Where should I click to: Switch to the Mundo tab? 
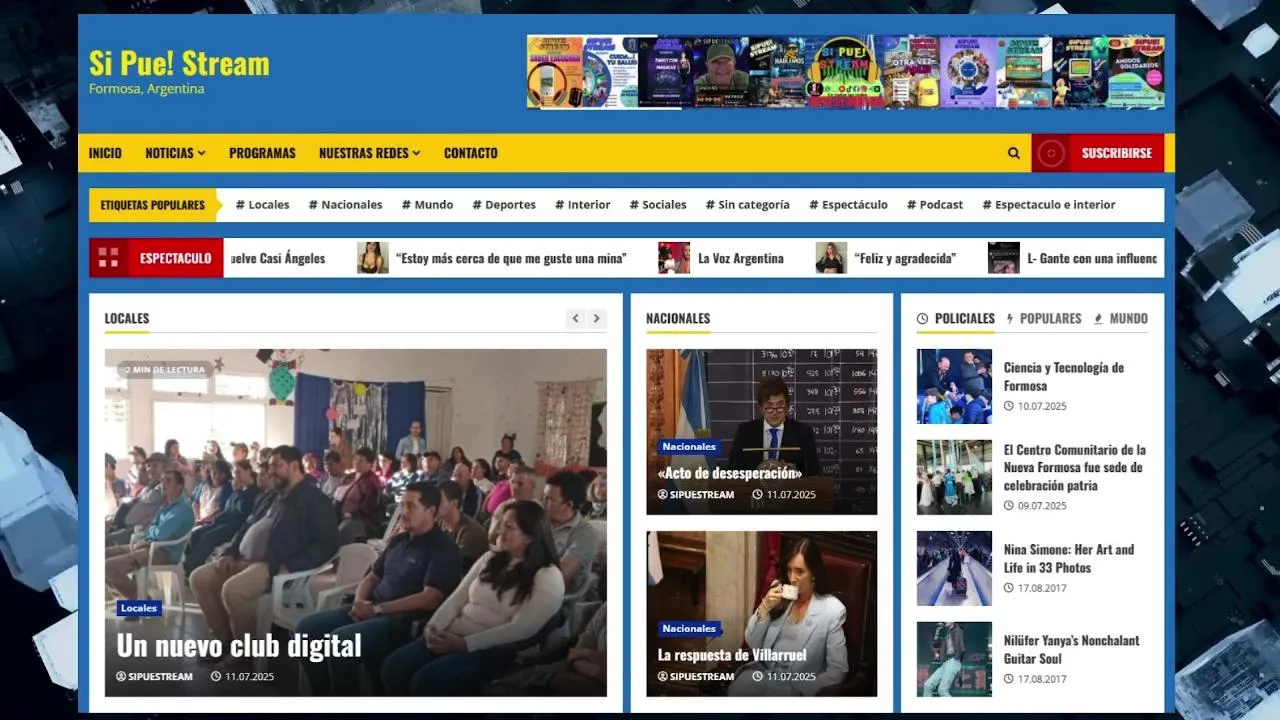coord(1121,319)
